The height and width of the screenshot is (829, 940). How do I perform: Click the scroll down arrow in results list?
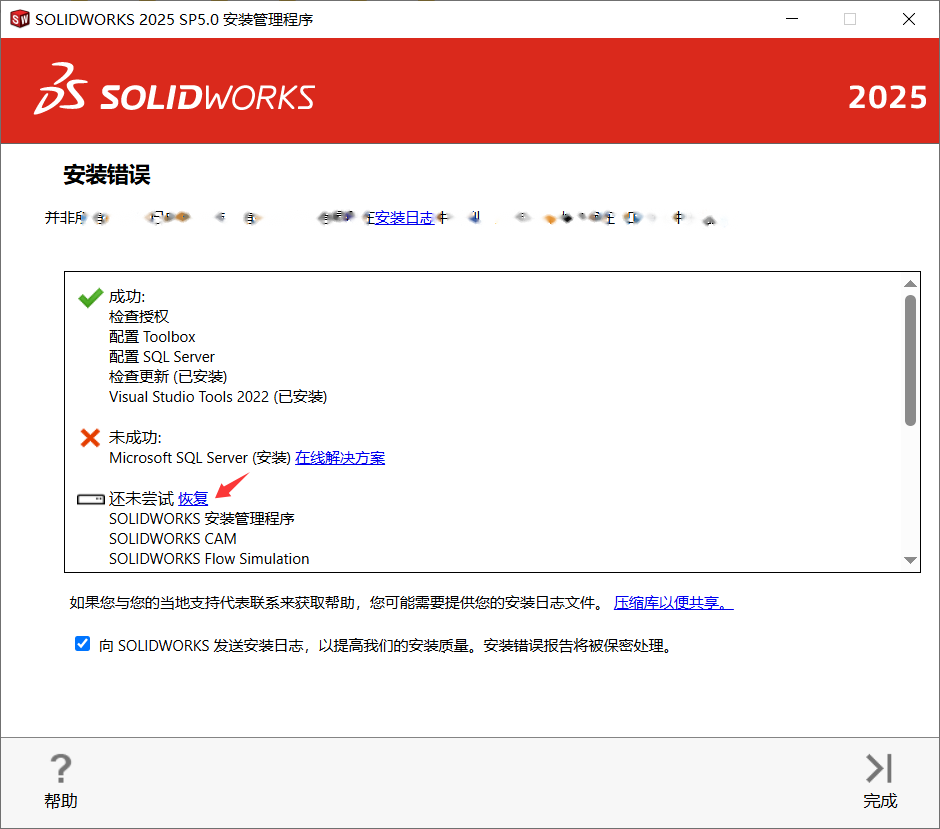(x=910, y=560)
